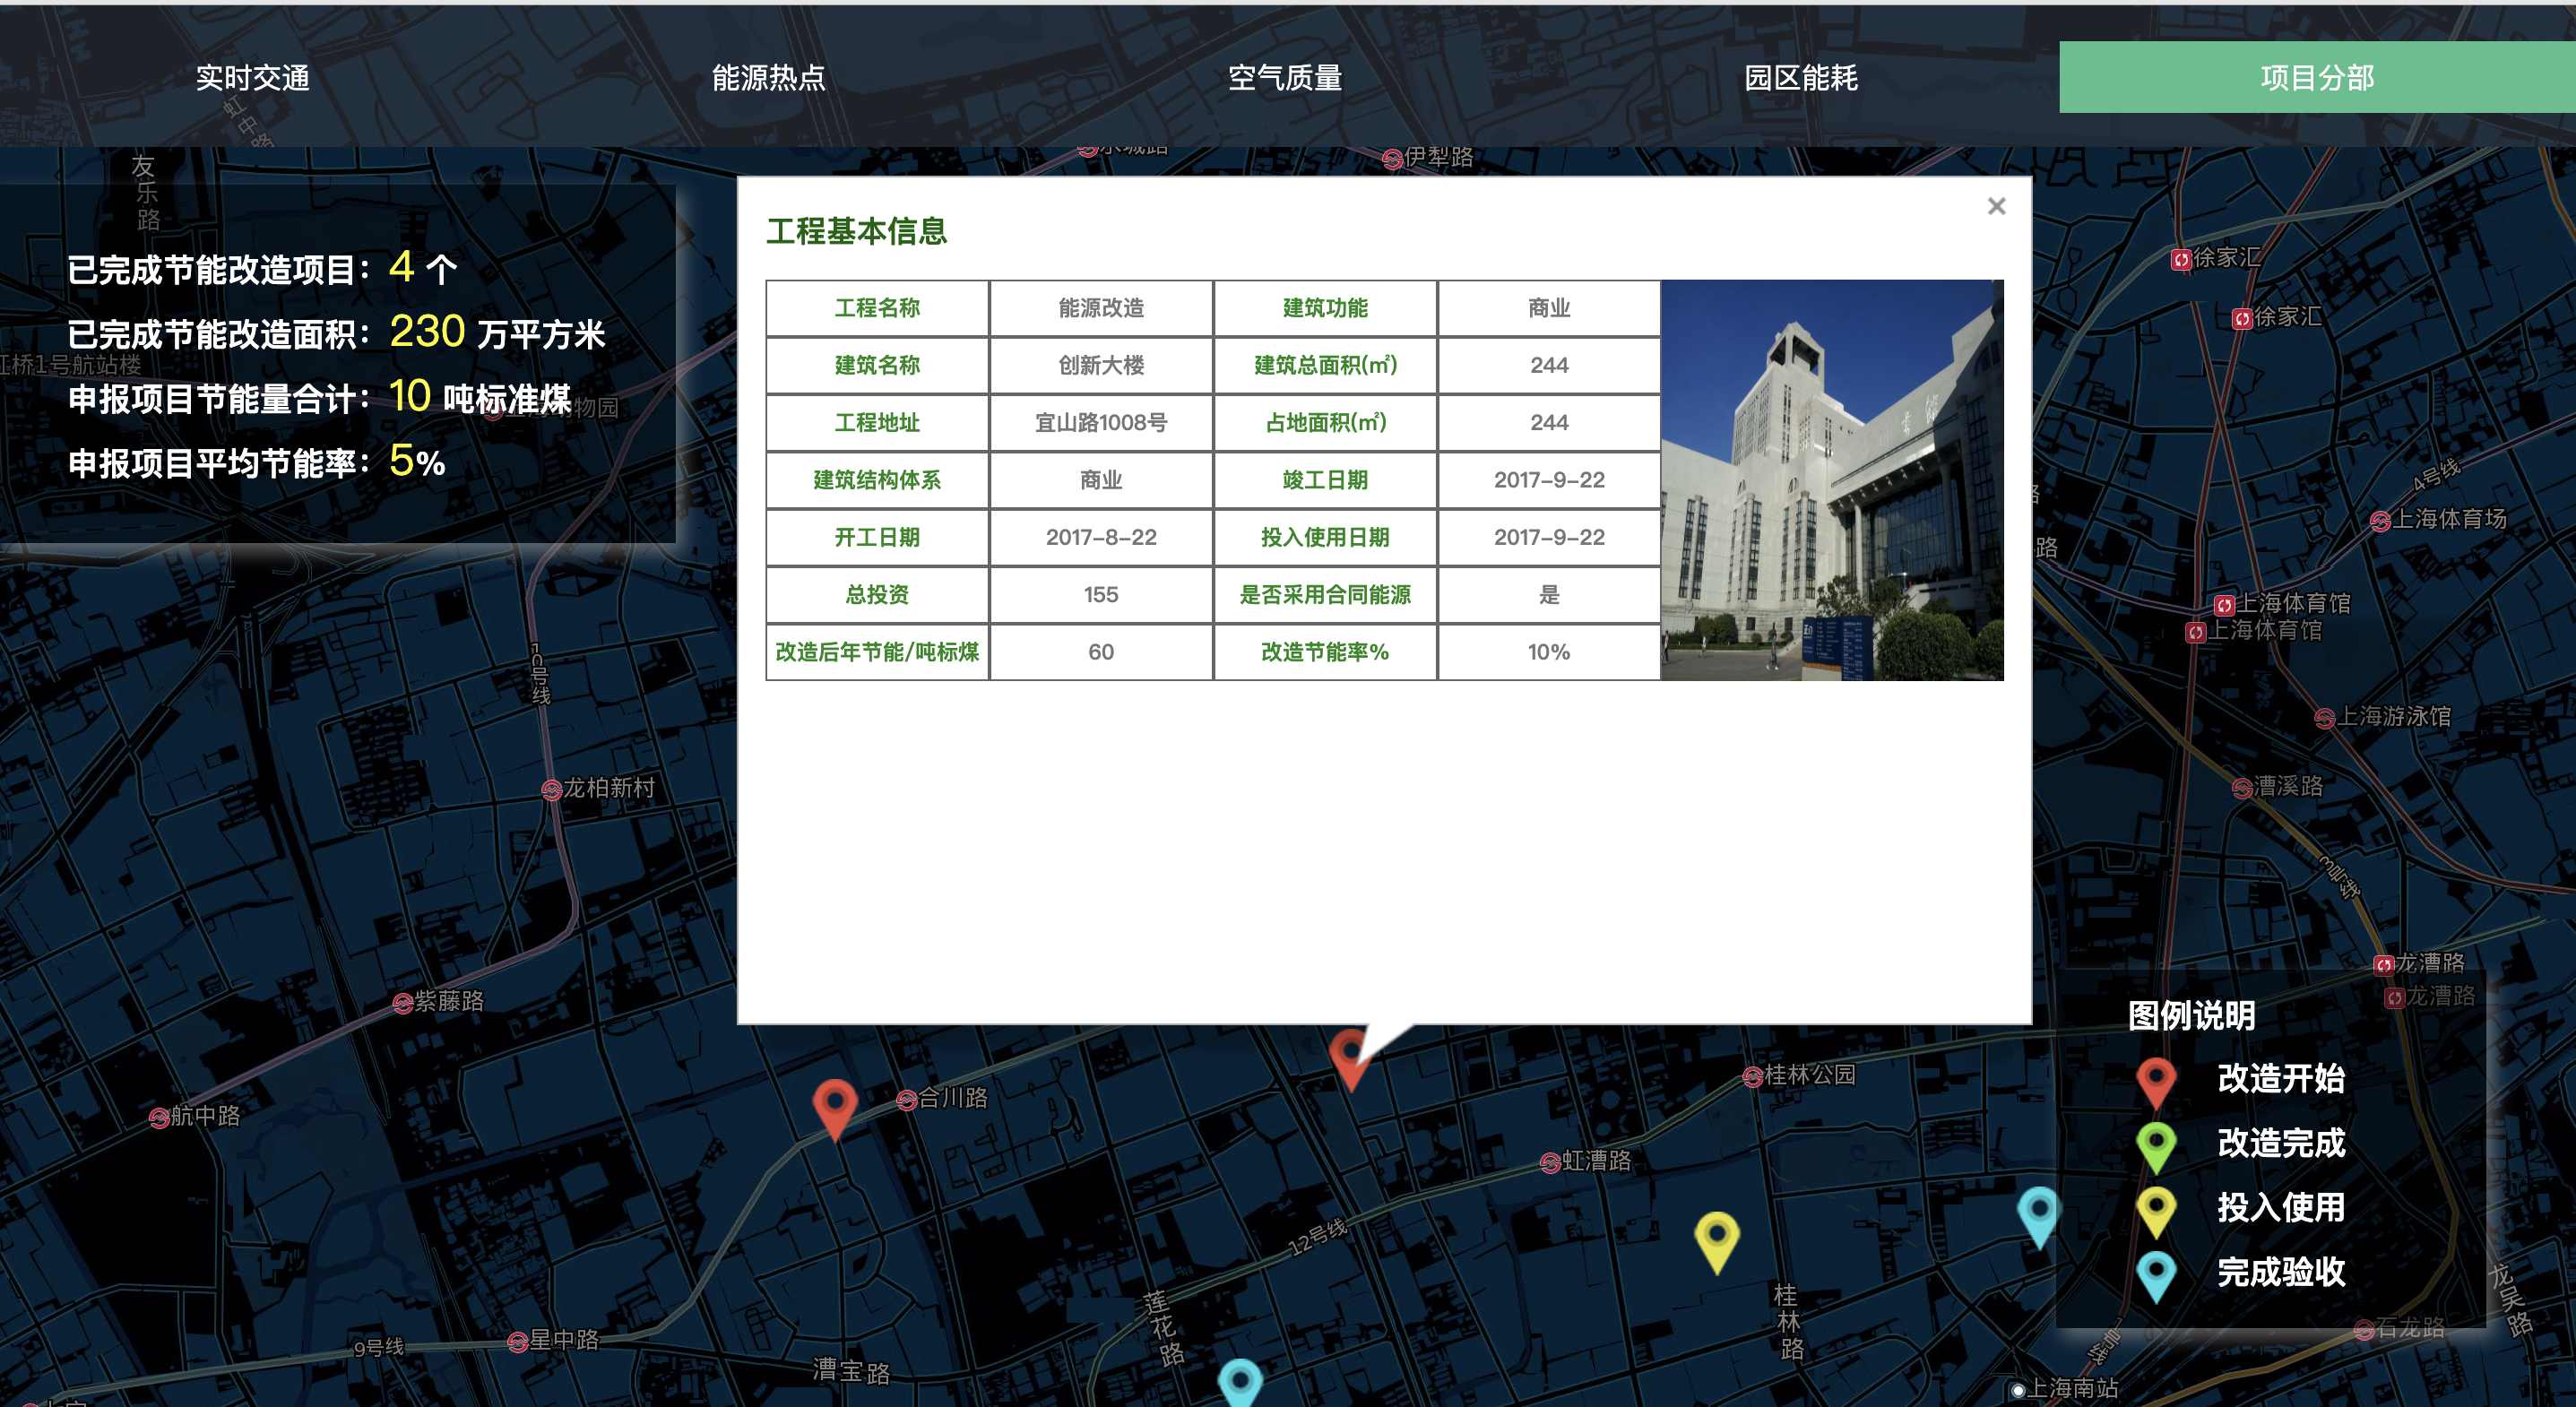Screen dimensions: 2576x1407
Task: Click the 徐家汇 metro station label
Action: tap(2226, 258)
